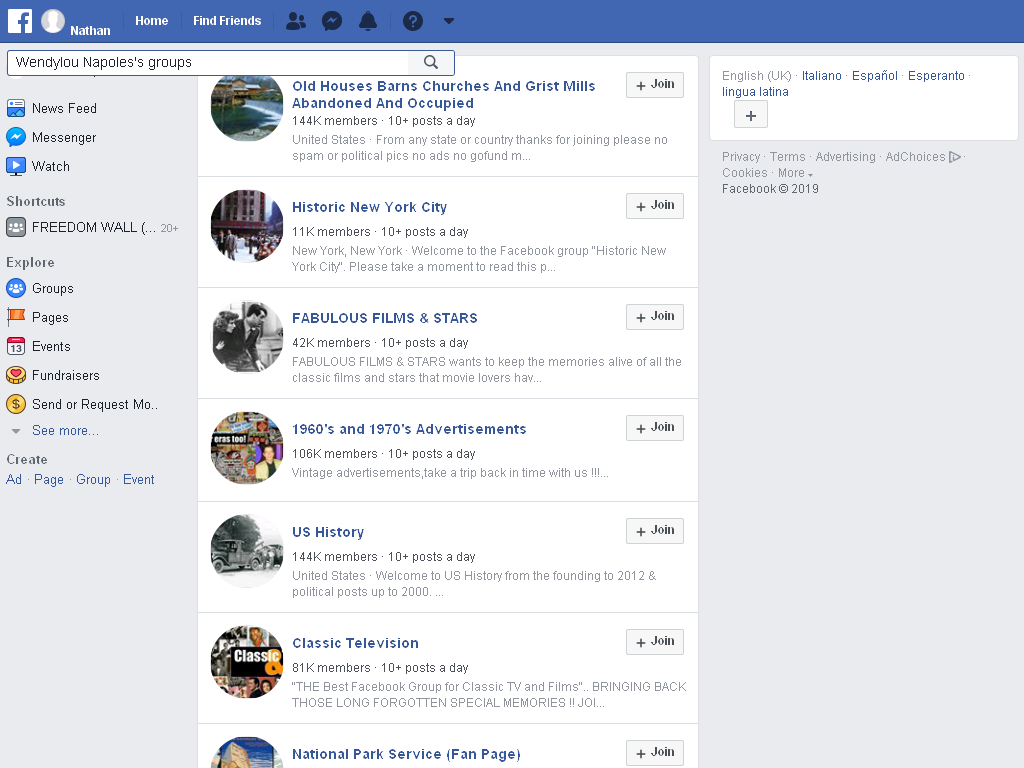The height and width of the screenshot is (768, 1024).
Task: Open Messenger in left sidebar
Action: point(64,138)
